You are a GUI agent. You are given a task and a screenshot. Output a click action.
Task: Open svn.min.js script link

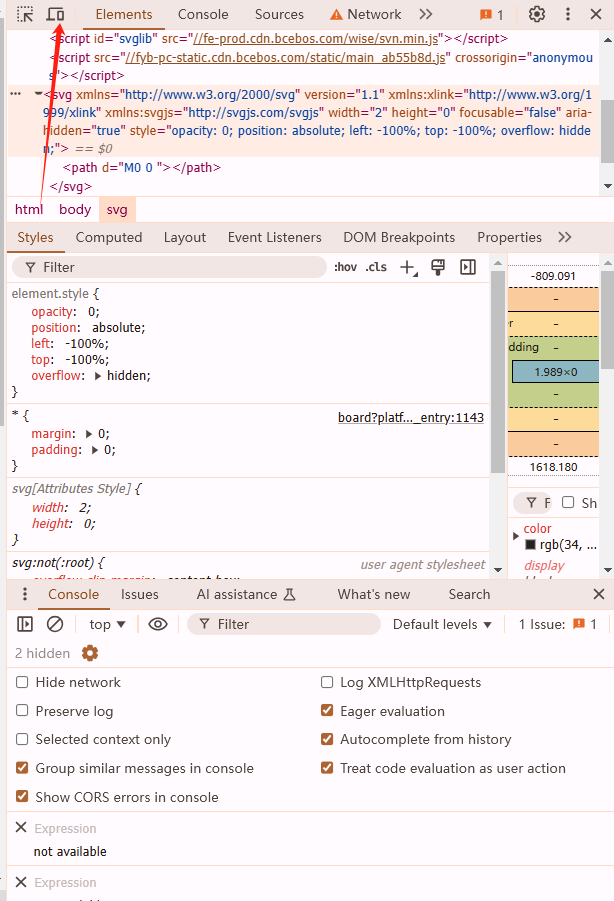[x=315, y=38]
